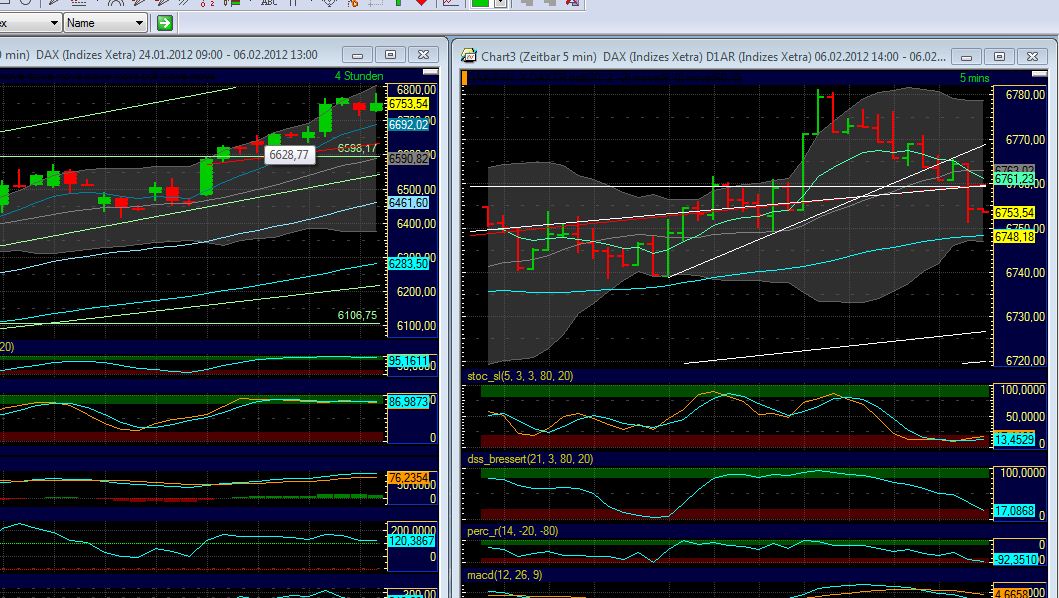Expand the color swatch dropdown arrow
Viewport: 1059px width, 598px height.
(x=498, y=4)
